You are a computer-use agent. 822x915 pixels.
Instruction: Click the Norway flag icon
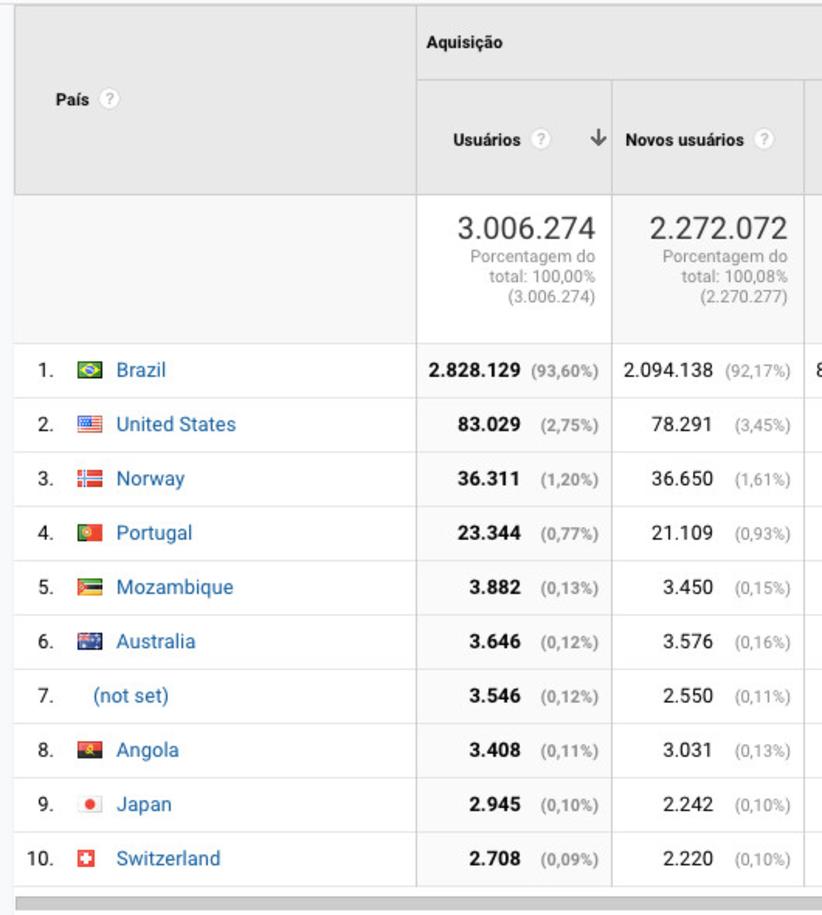point(90,479)
